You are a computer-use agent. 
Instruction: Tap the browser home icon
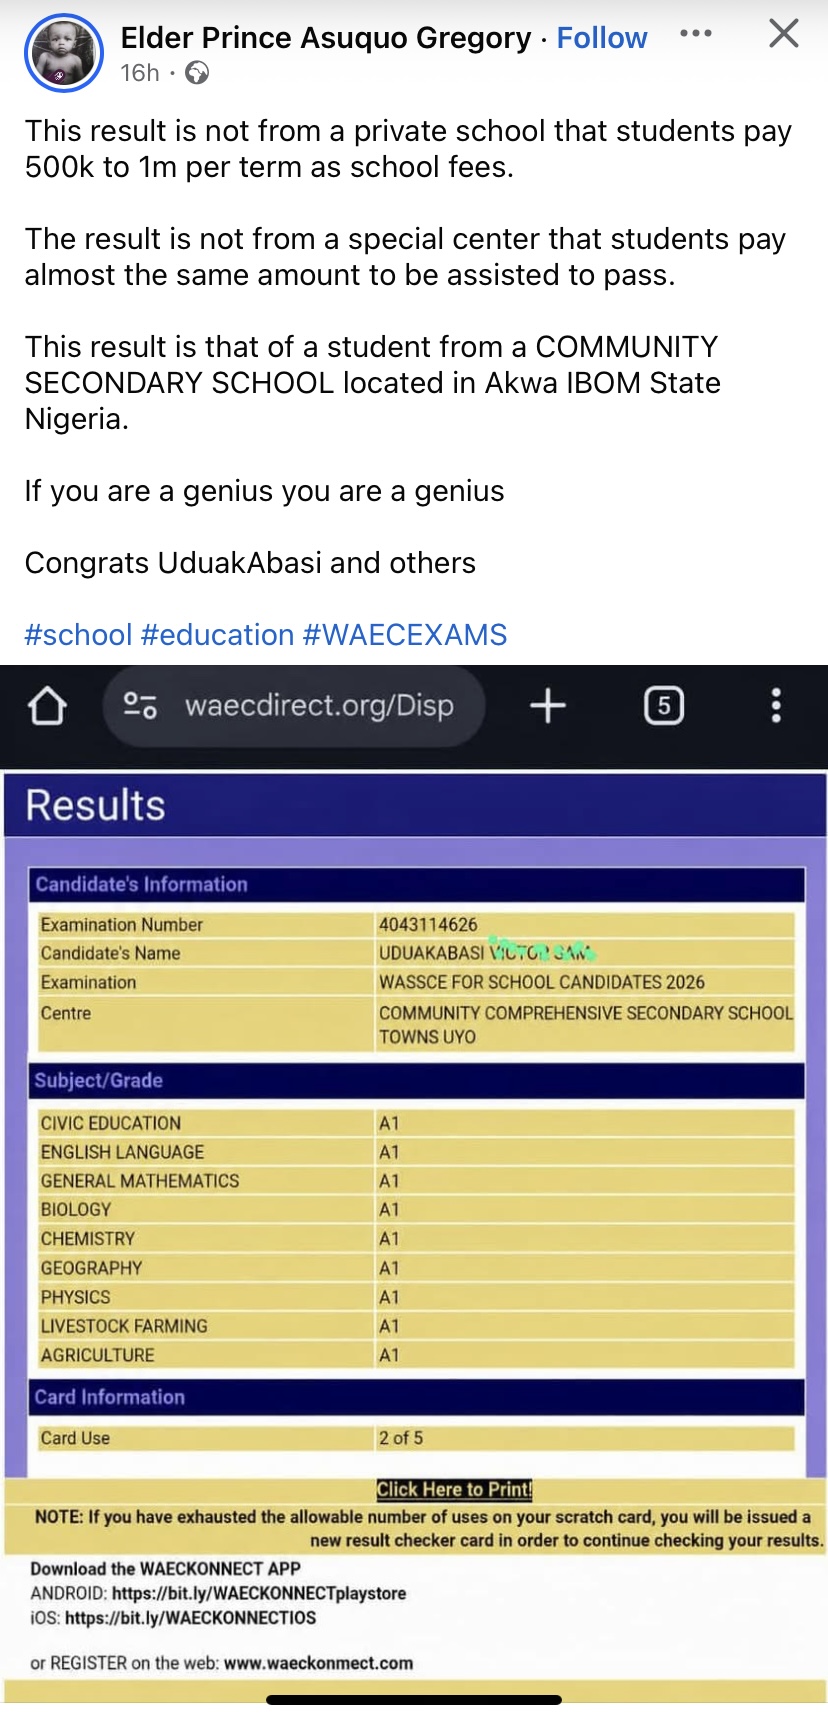point(47,706)
